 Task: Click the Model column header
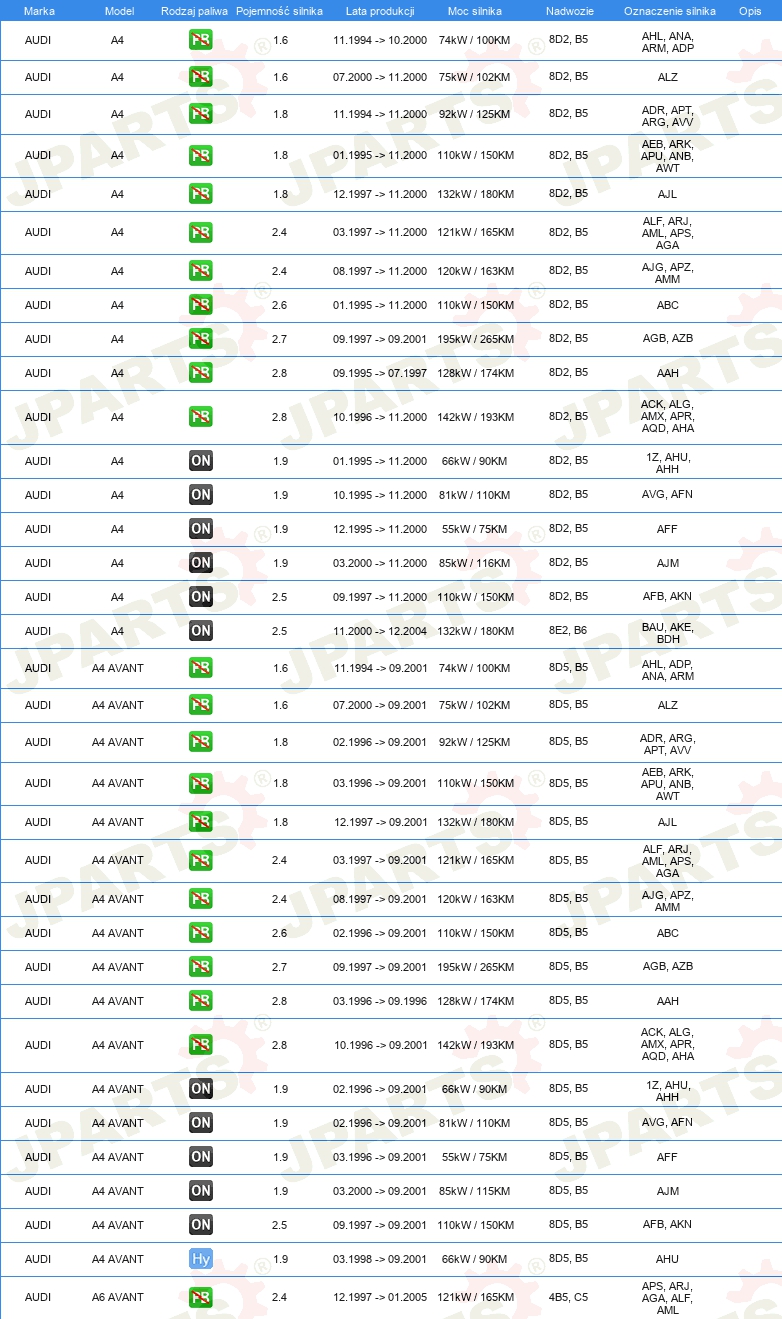click(x=119, y=11)
